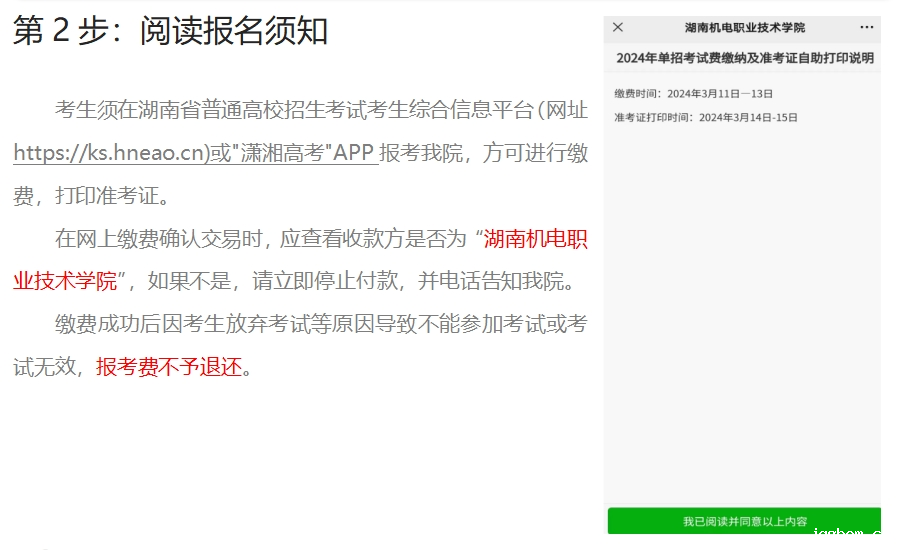Open the three-dot more options menu

[866, 28]
